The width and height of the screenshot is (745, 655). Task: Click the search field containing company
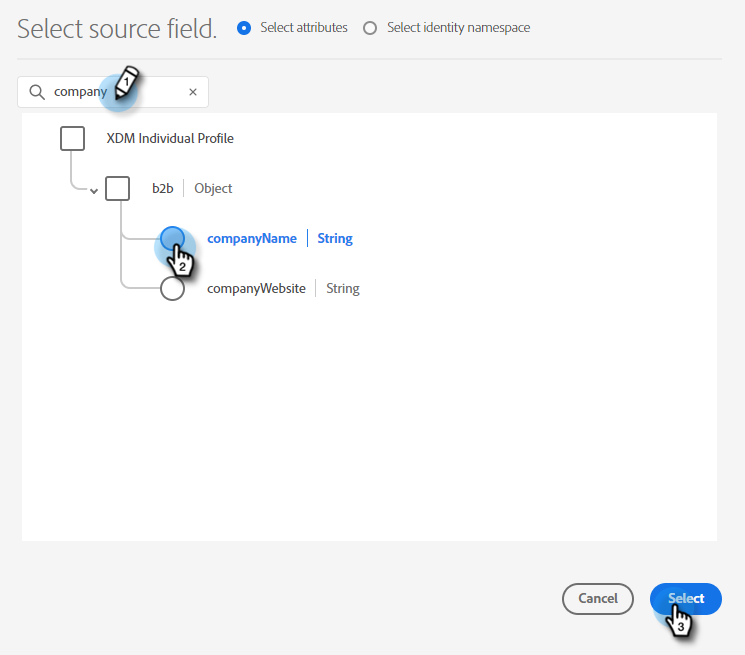112,92
